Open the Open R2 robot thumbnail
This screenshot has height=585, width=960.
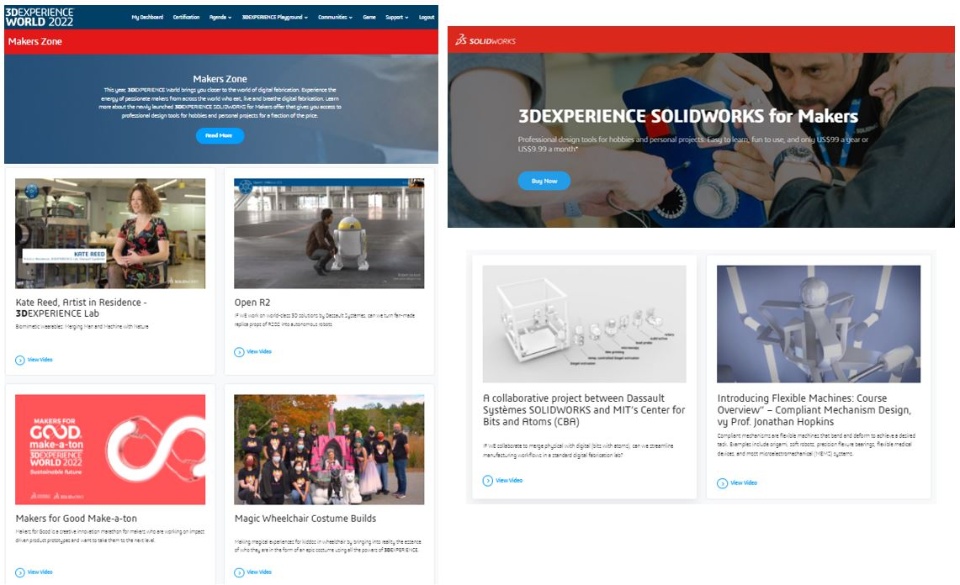329,233
